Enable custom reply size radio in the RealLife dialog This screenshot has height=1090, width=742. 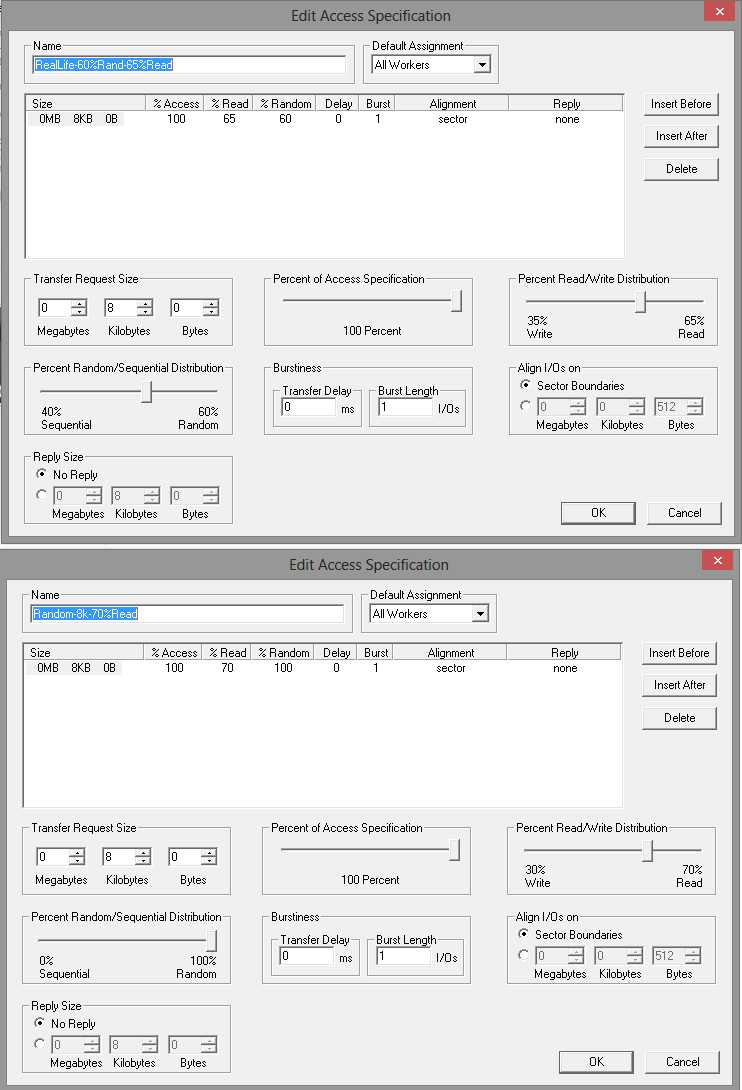(x=41, y=495)
